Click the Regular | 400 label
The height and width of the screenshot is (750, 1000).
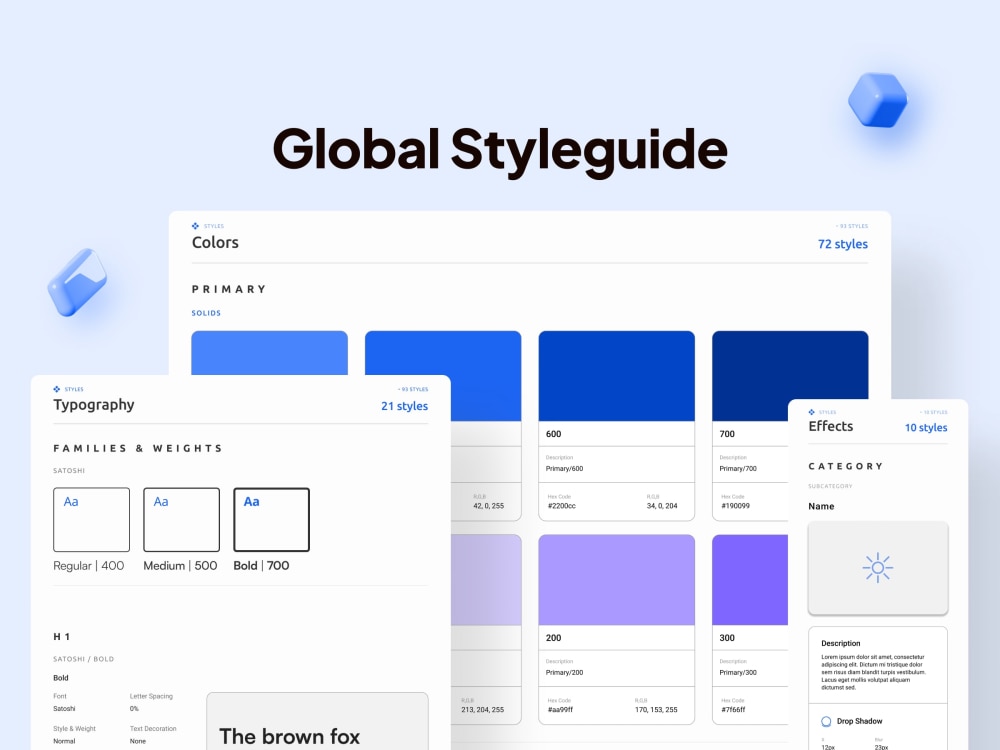click(x=89, y=566)
